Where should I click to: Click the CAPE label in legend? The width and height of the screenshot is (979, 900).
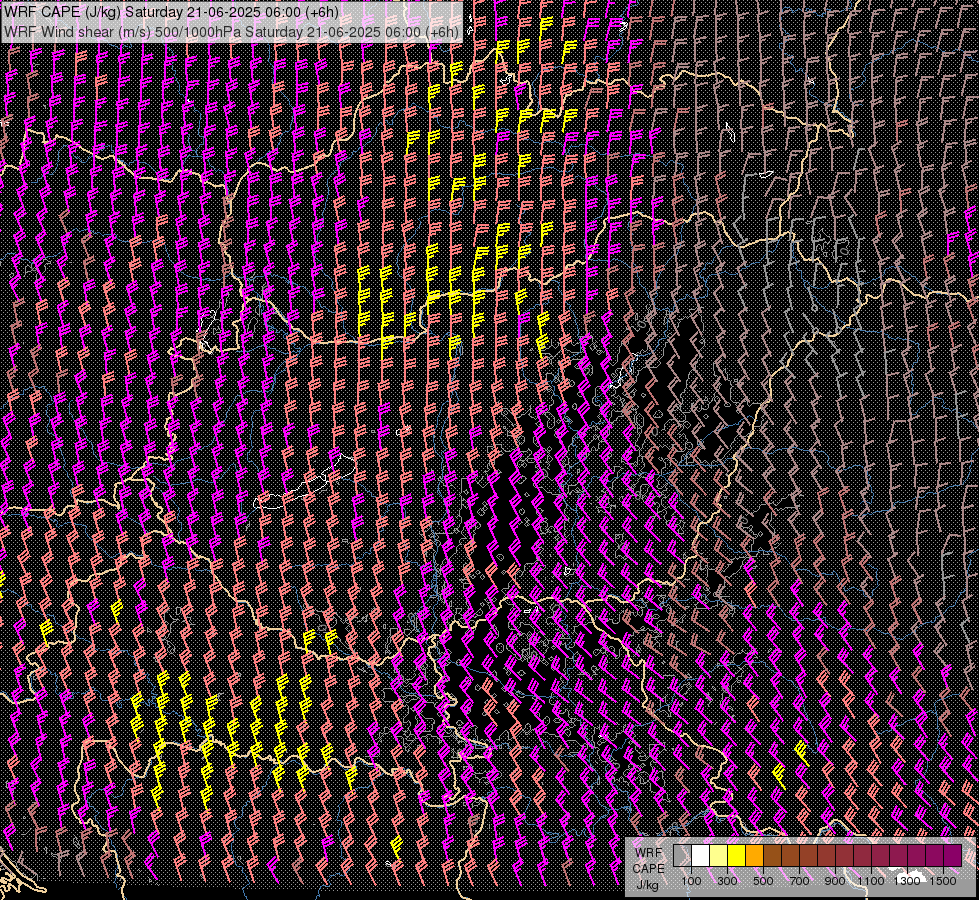coord(648,869)
